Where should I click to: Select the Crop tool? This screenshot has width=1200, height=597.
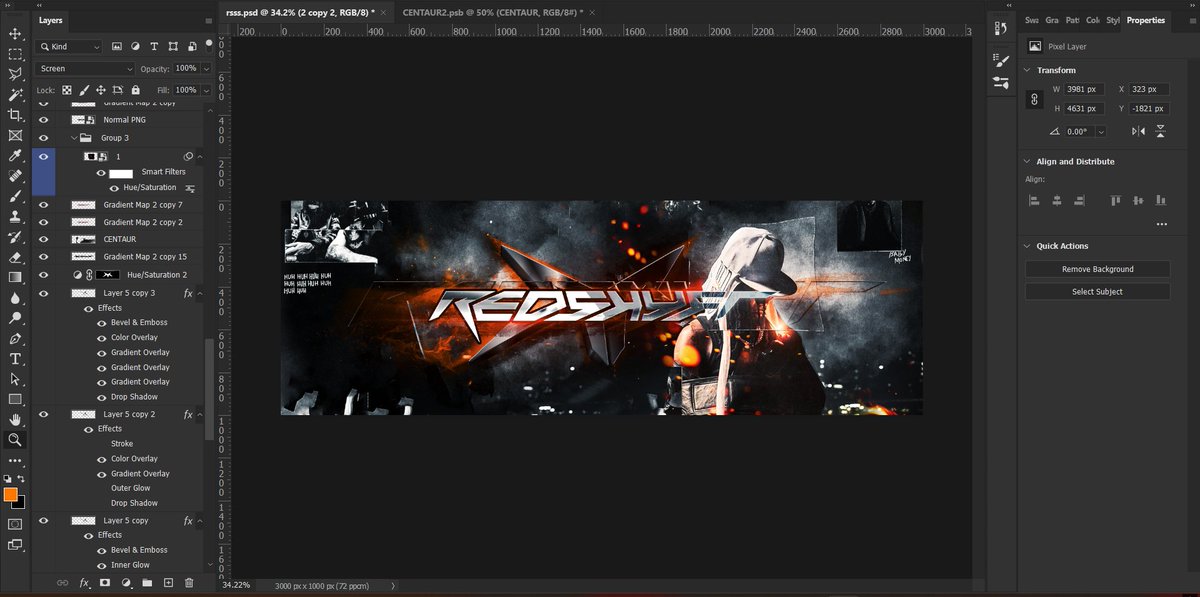click(15, 115)
